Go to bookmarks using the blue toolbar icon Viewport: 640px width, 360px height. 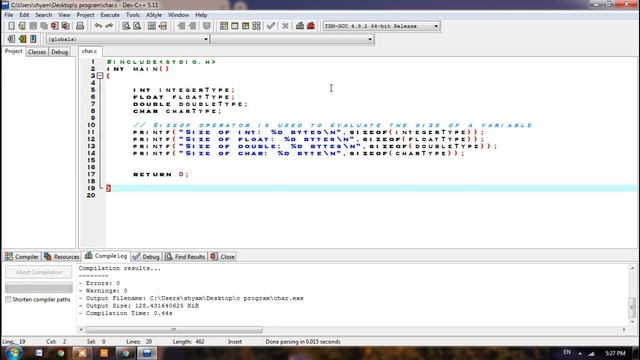click(33, 39)
